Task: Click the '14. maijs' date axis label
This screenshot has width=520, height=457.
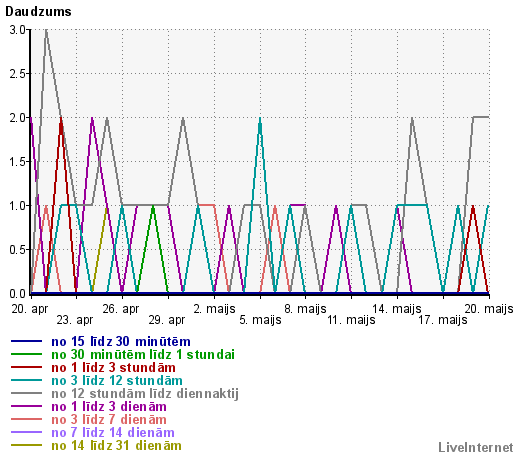Action: [397, 309]
